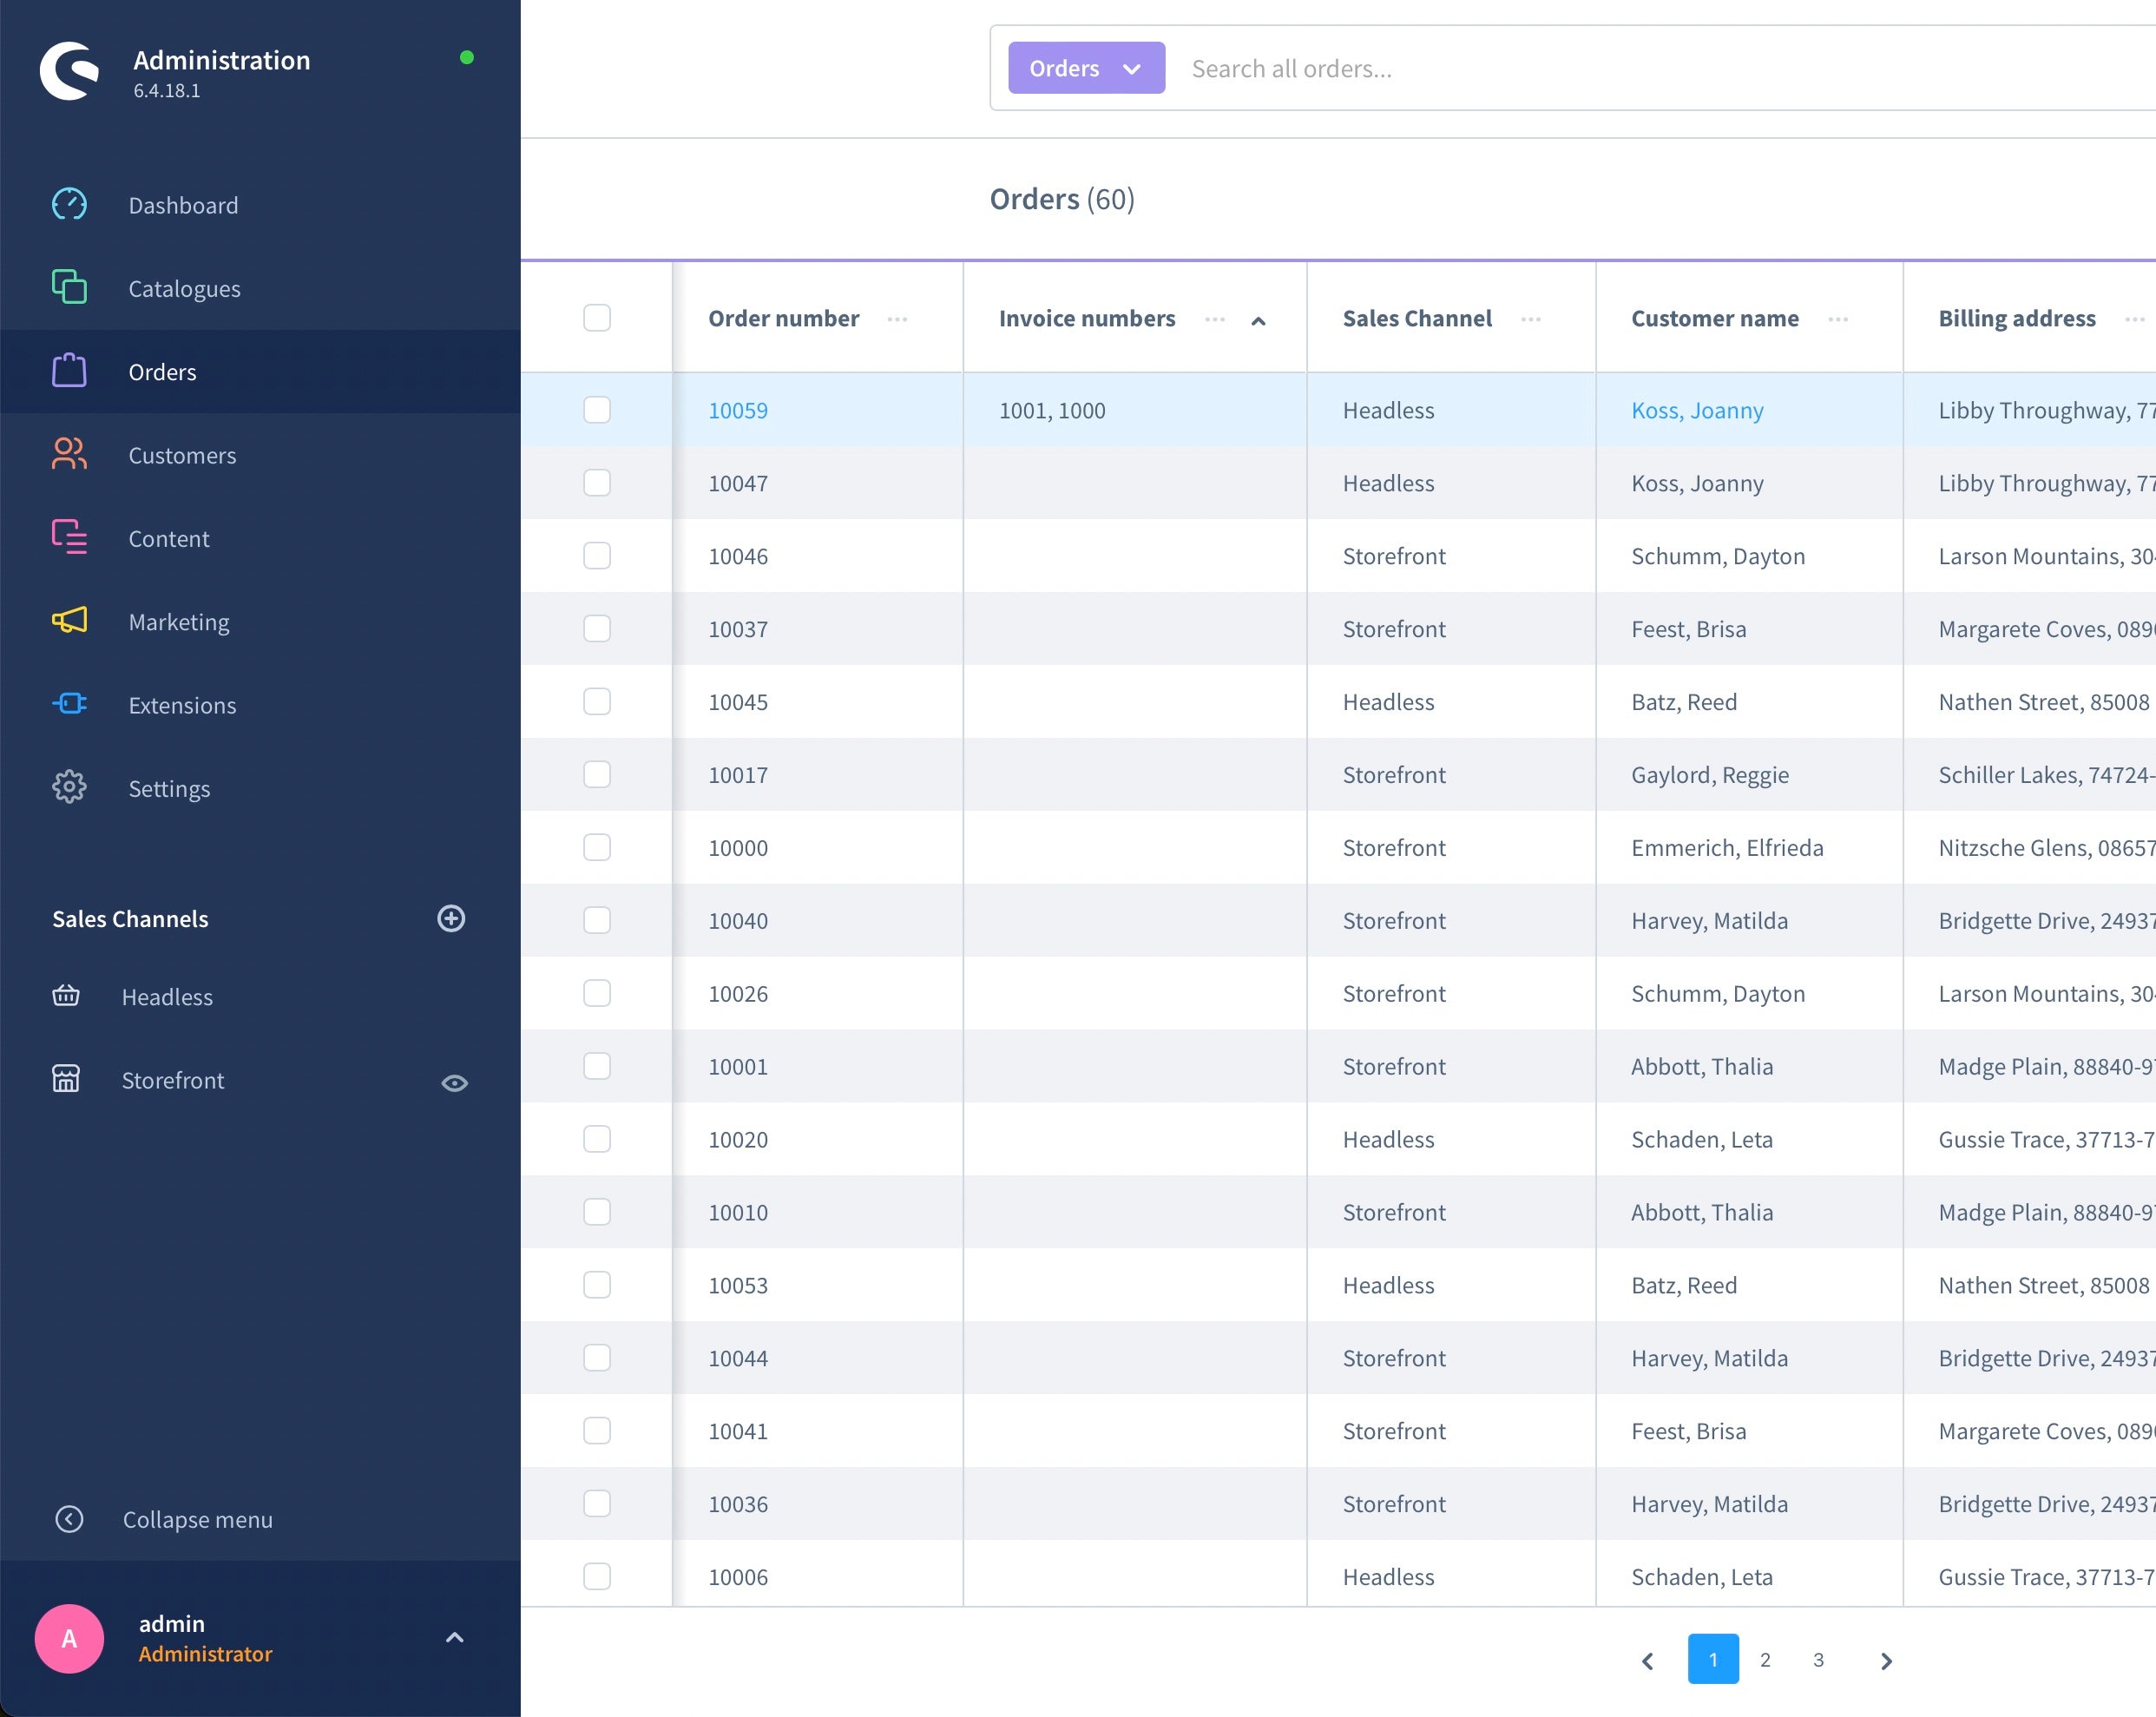Click the Dashboard icon in sidebar
The image size is (2156, 1717).
[x=69, y=203]
